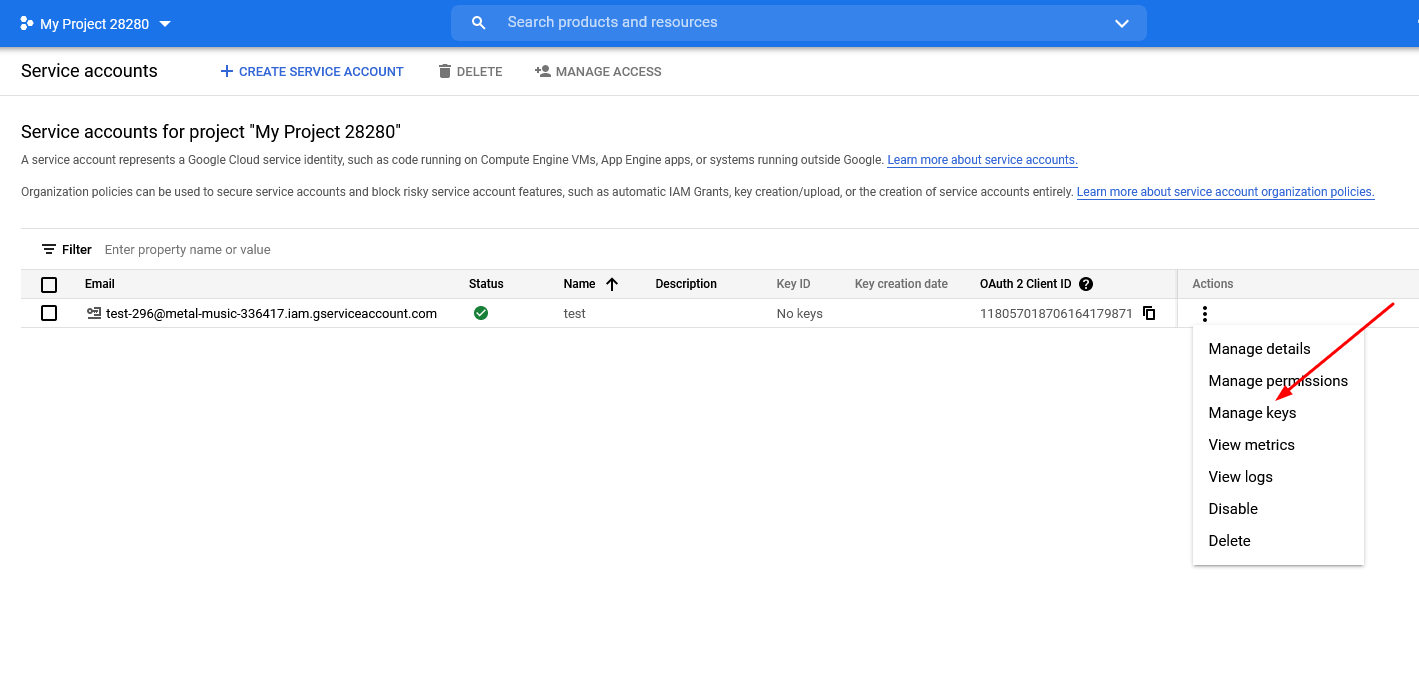This screenshot has width=1419, height=683.
Task: Click the project logo icon beside My Project 28280
Action: point(27,23)
